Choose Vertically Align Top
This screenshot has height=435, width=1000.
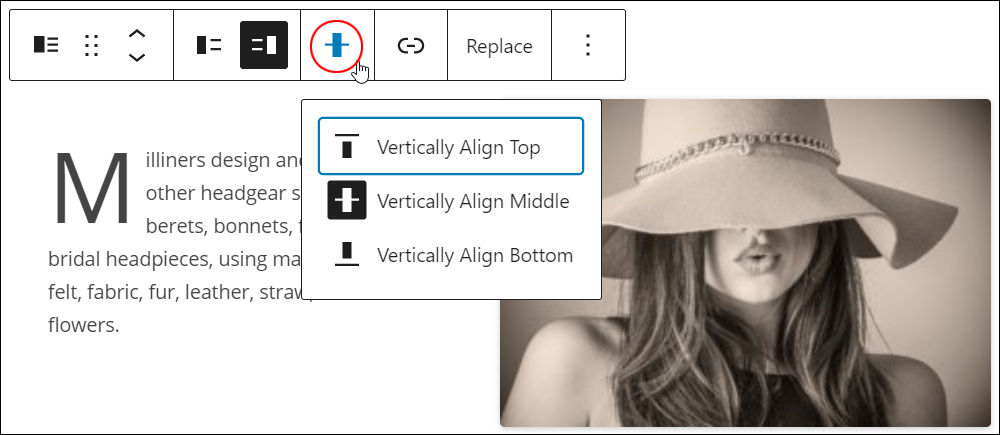click(451, 146)
